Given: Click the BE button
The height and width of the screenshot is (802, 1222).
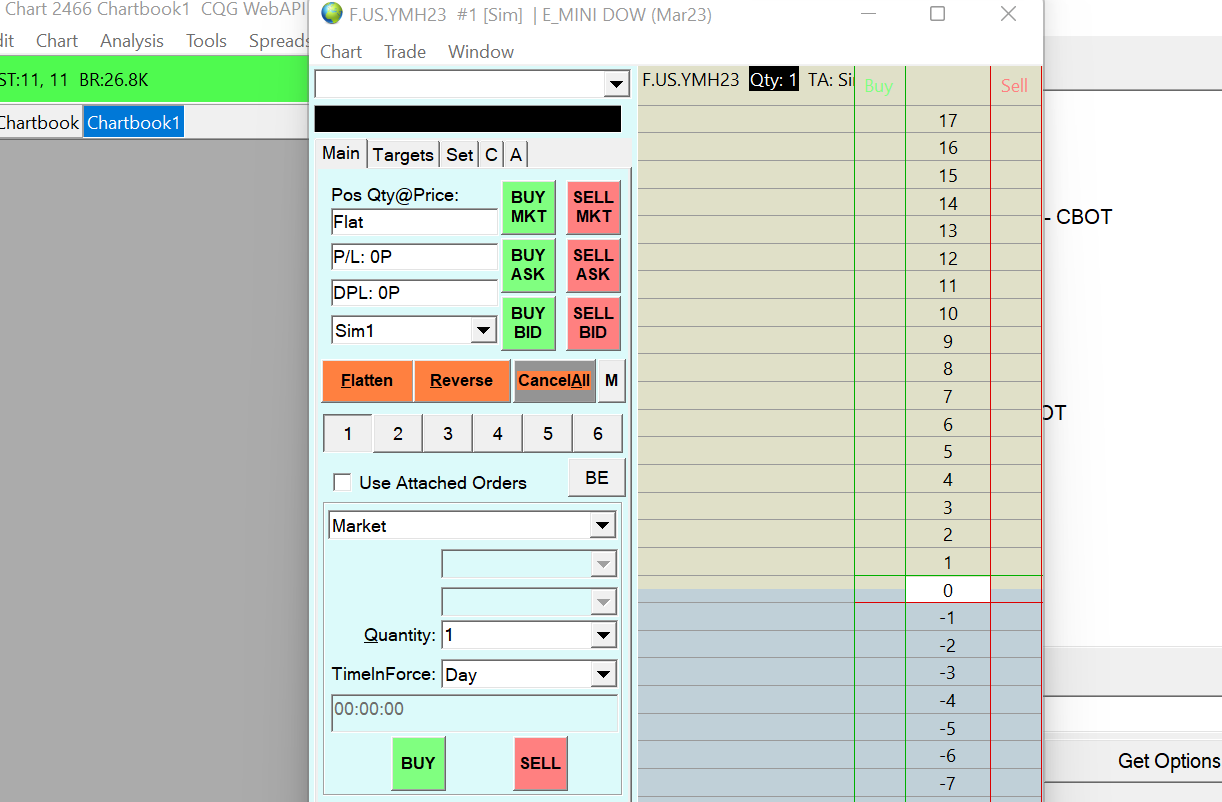Looking at the screenshot, I should pos(597,478).
